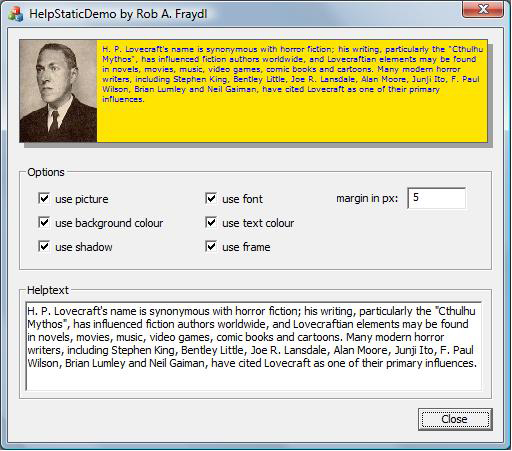This screenshot has height=451, width=512.
Task: Disable the 'use shadow' checkbox
Action: 44,246
